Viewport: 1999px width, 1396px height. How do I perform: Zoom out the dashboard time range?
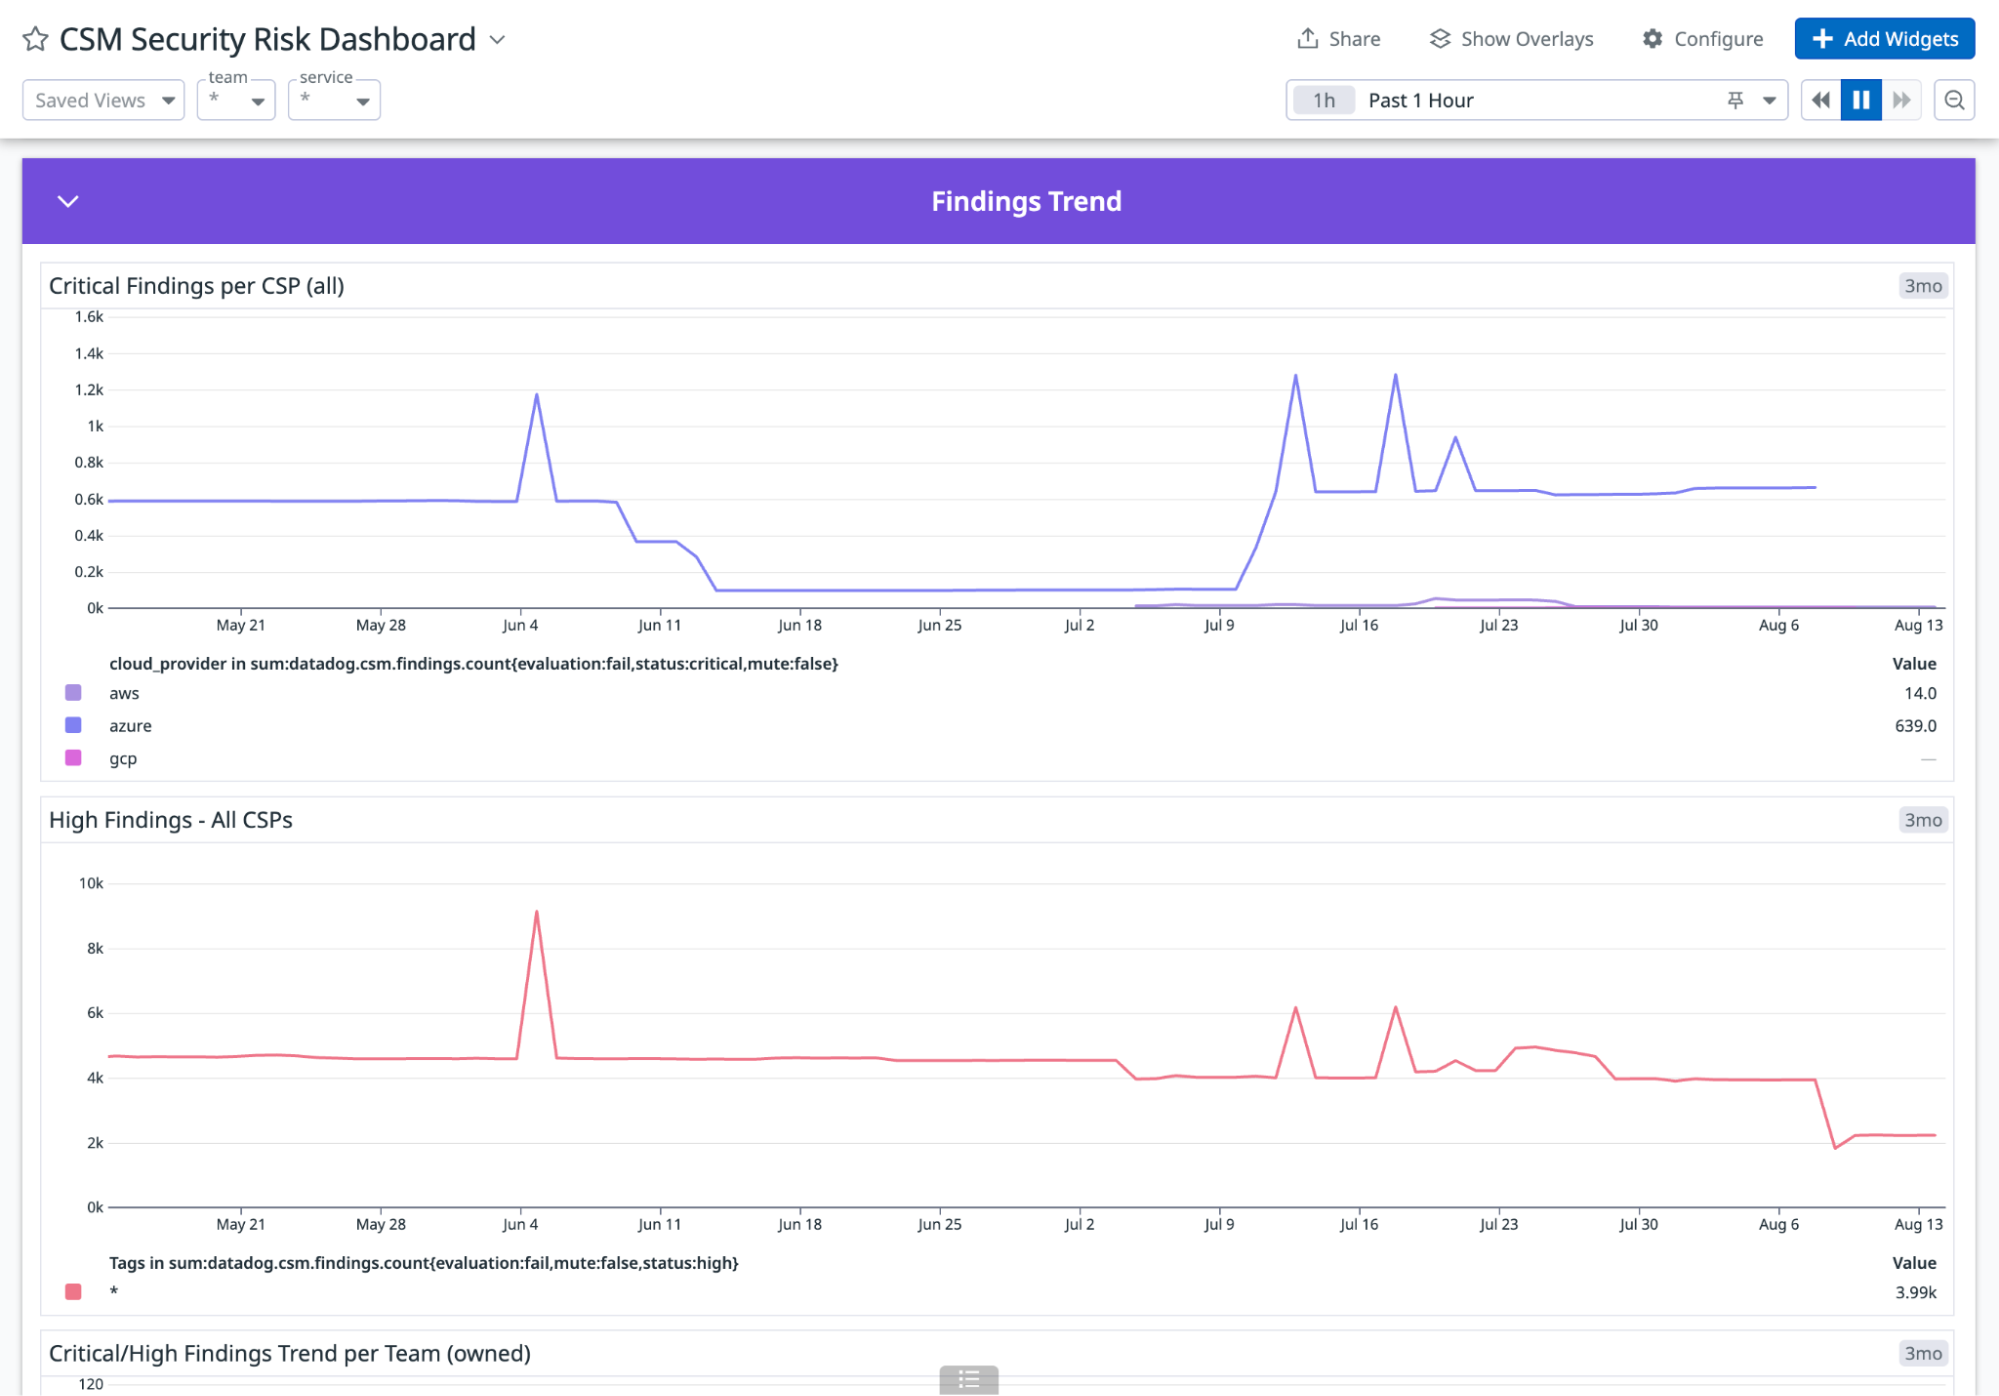[x=1955, y=100]
